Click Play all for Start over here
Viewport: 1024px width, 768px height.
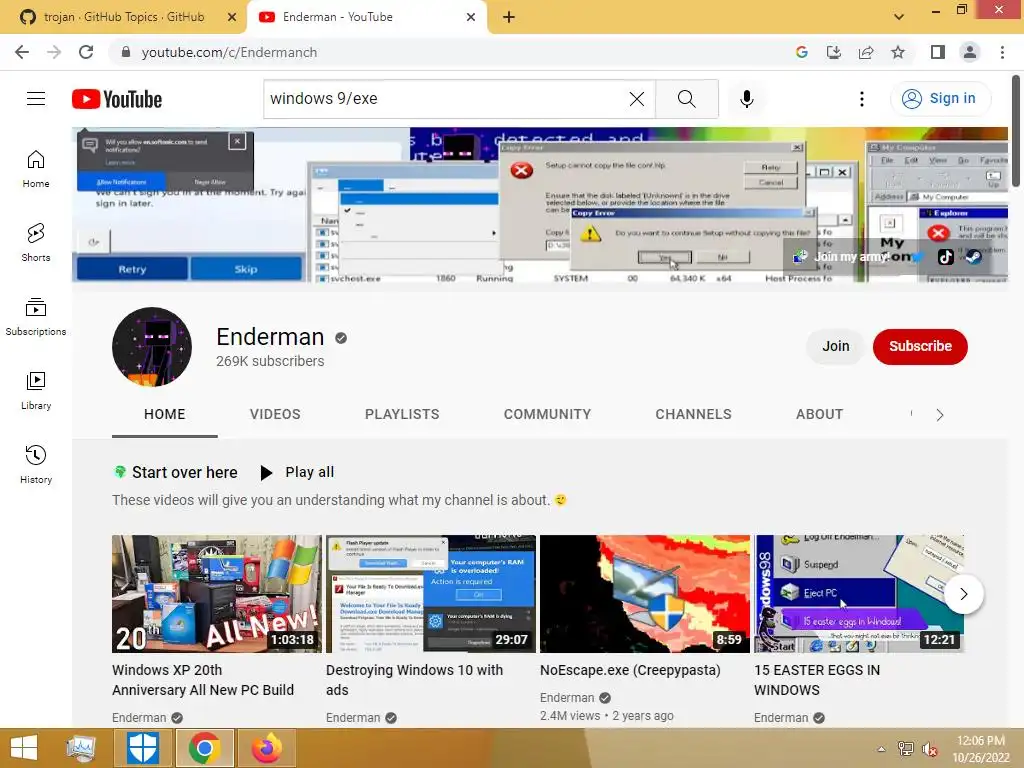pyautogui.click(x=297, y=472)
